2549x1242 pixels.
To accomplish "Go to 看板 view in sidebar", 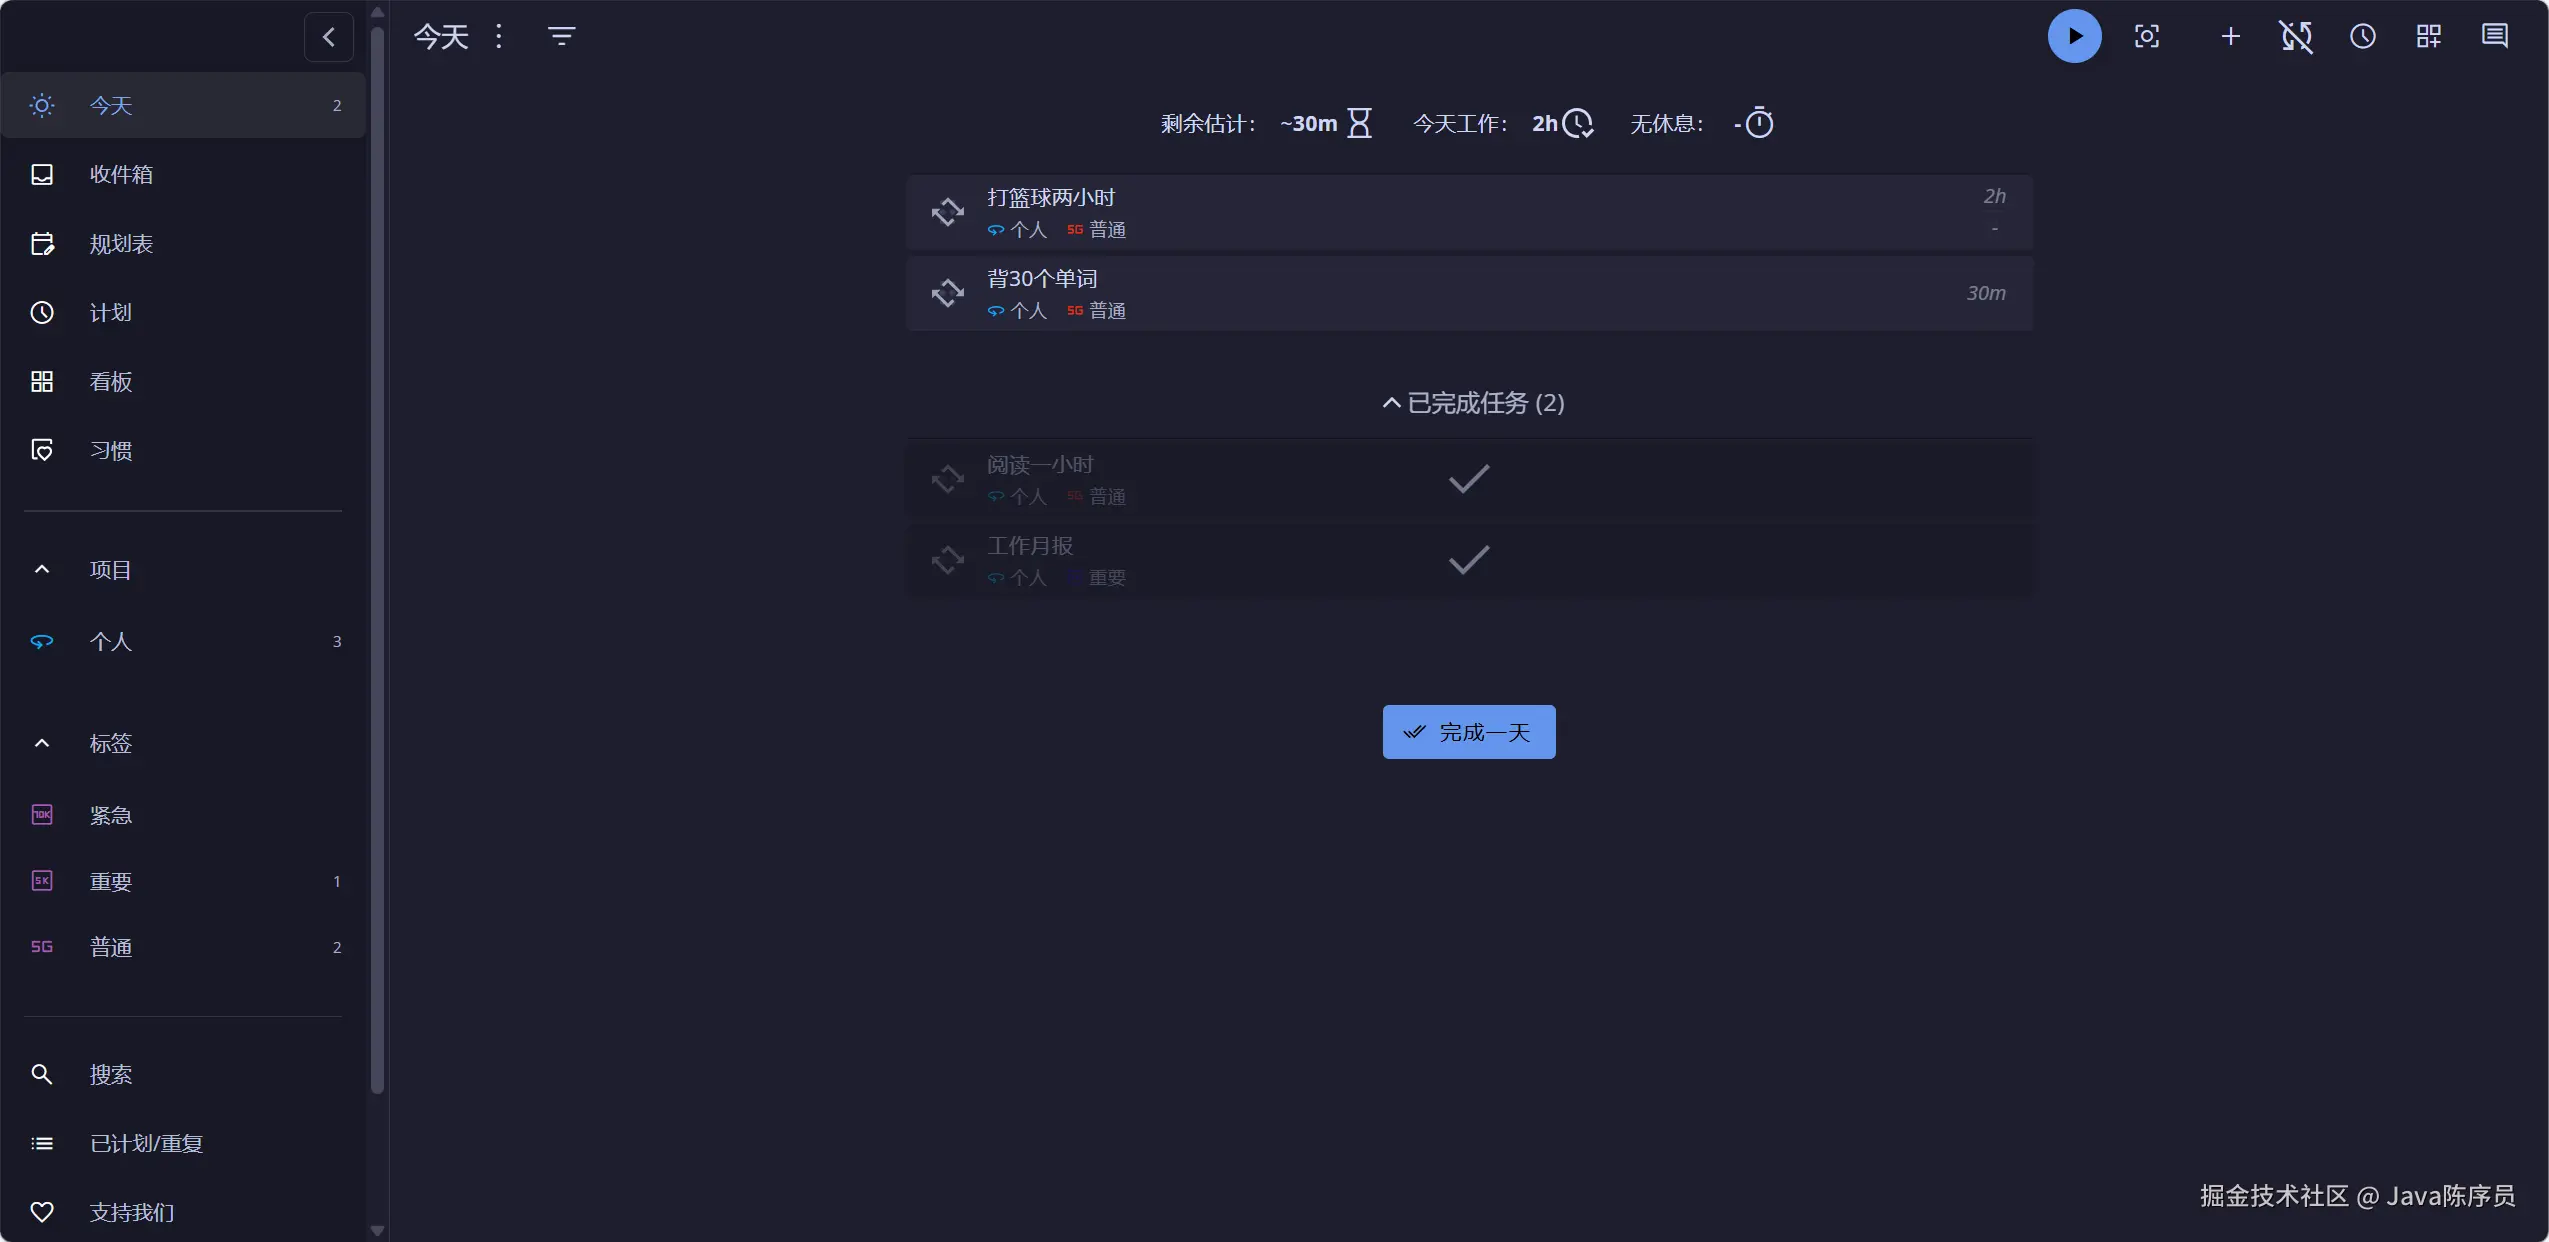I will pyautogui.click(x=110, y=382).
